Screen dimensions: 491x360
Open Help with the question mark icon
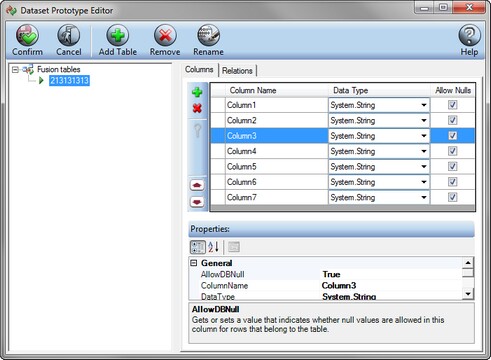tap(469, 35)
